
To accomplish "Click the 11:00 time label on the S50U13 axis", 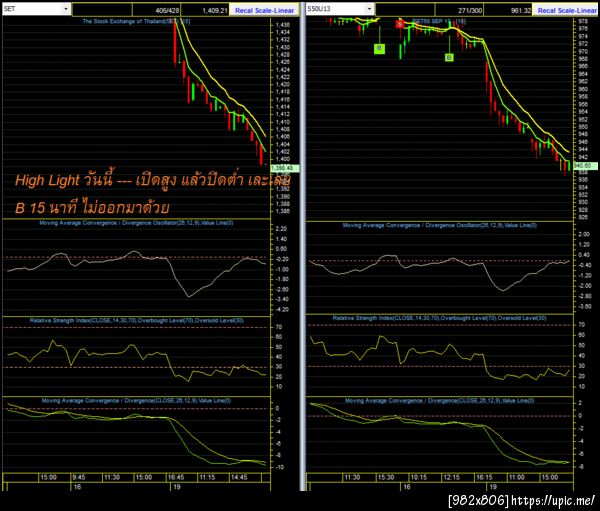I will [517, 477].
